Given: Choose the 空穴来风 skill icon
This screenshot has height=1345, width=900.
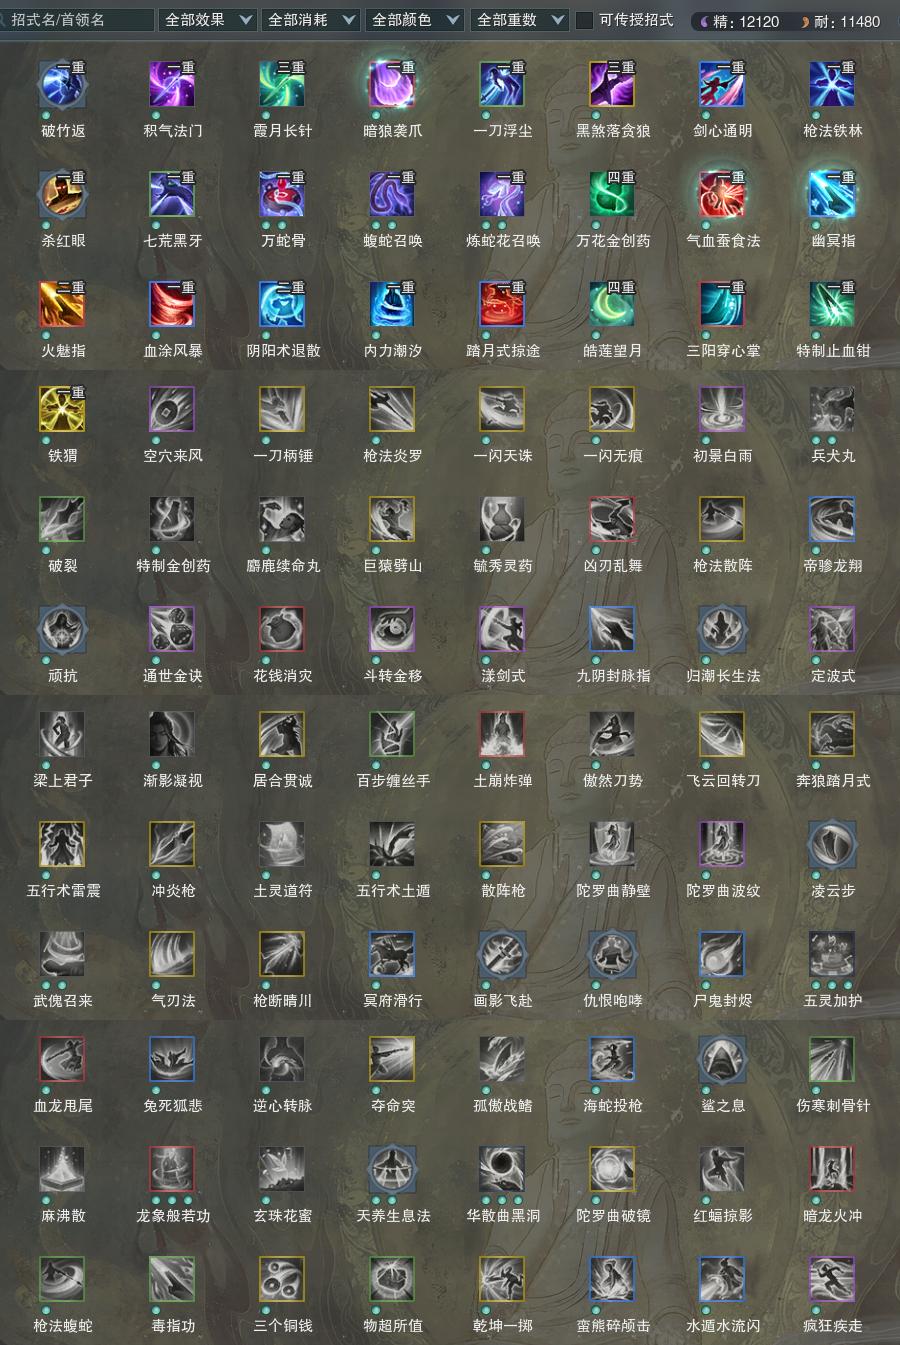Looking at the screenshot, I should [x=172, y=409].
